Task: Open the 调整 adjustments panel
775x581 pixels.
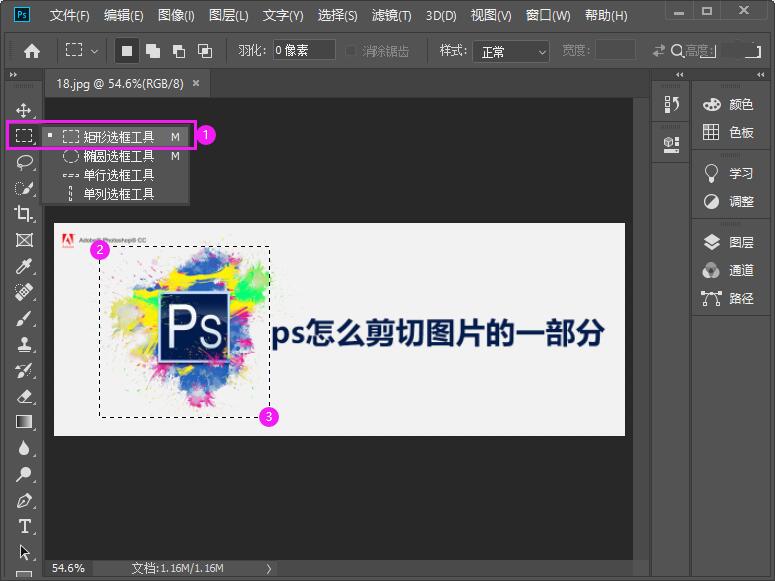Action: click(x=728, y=201)
